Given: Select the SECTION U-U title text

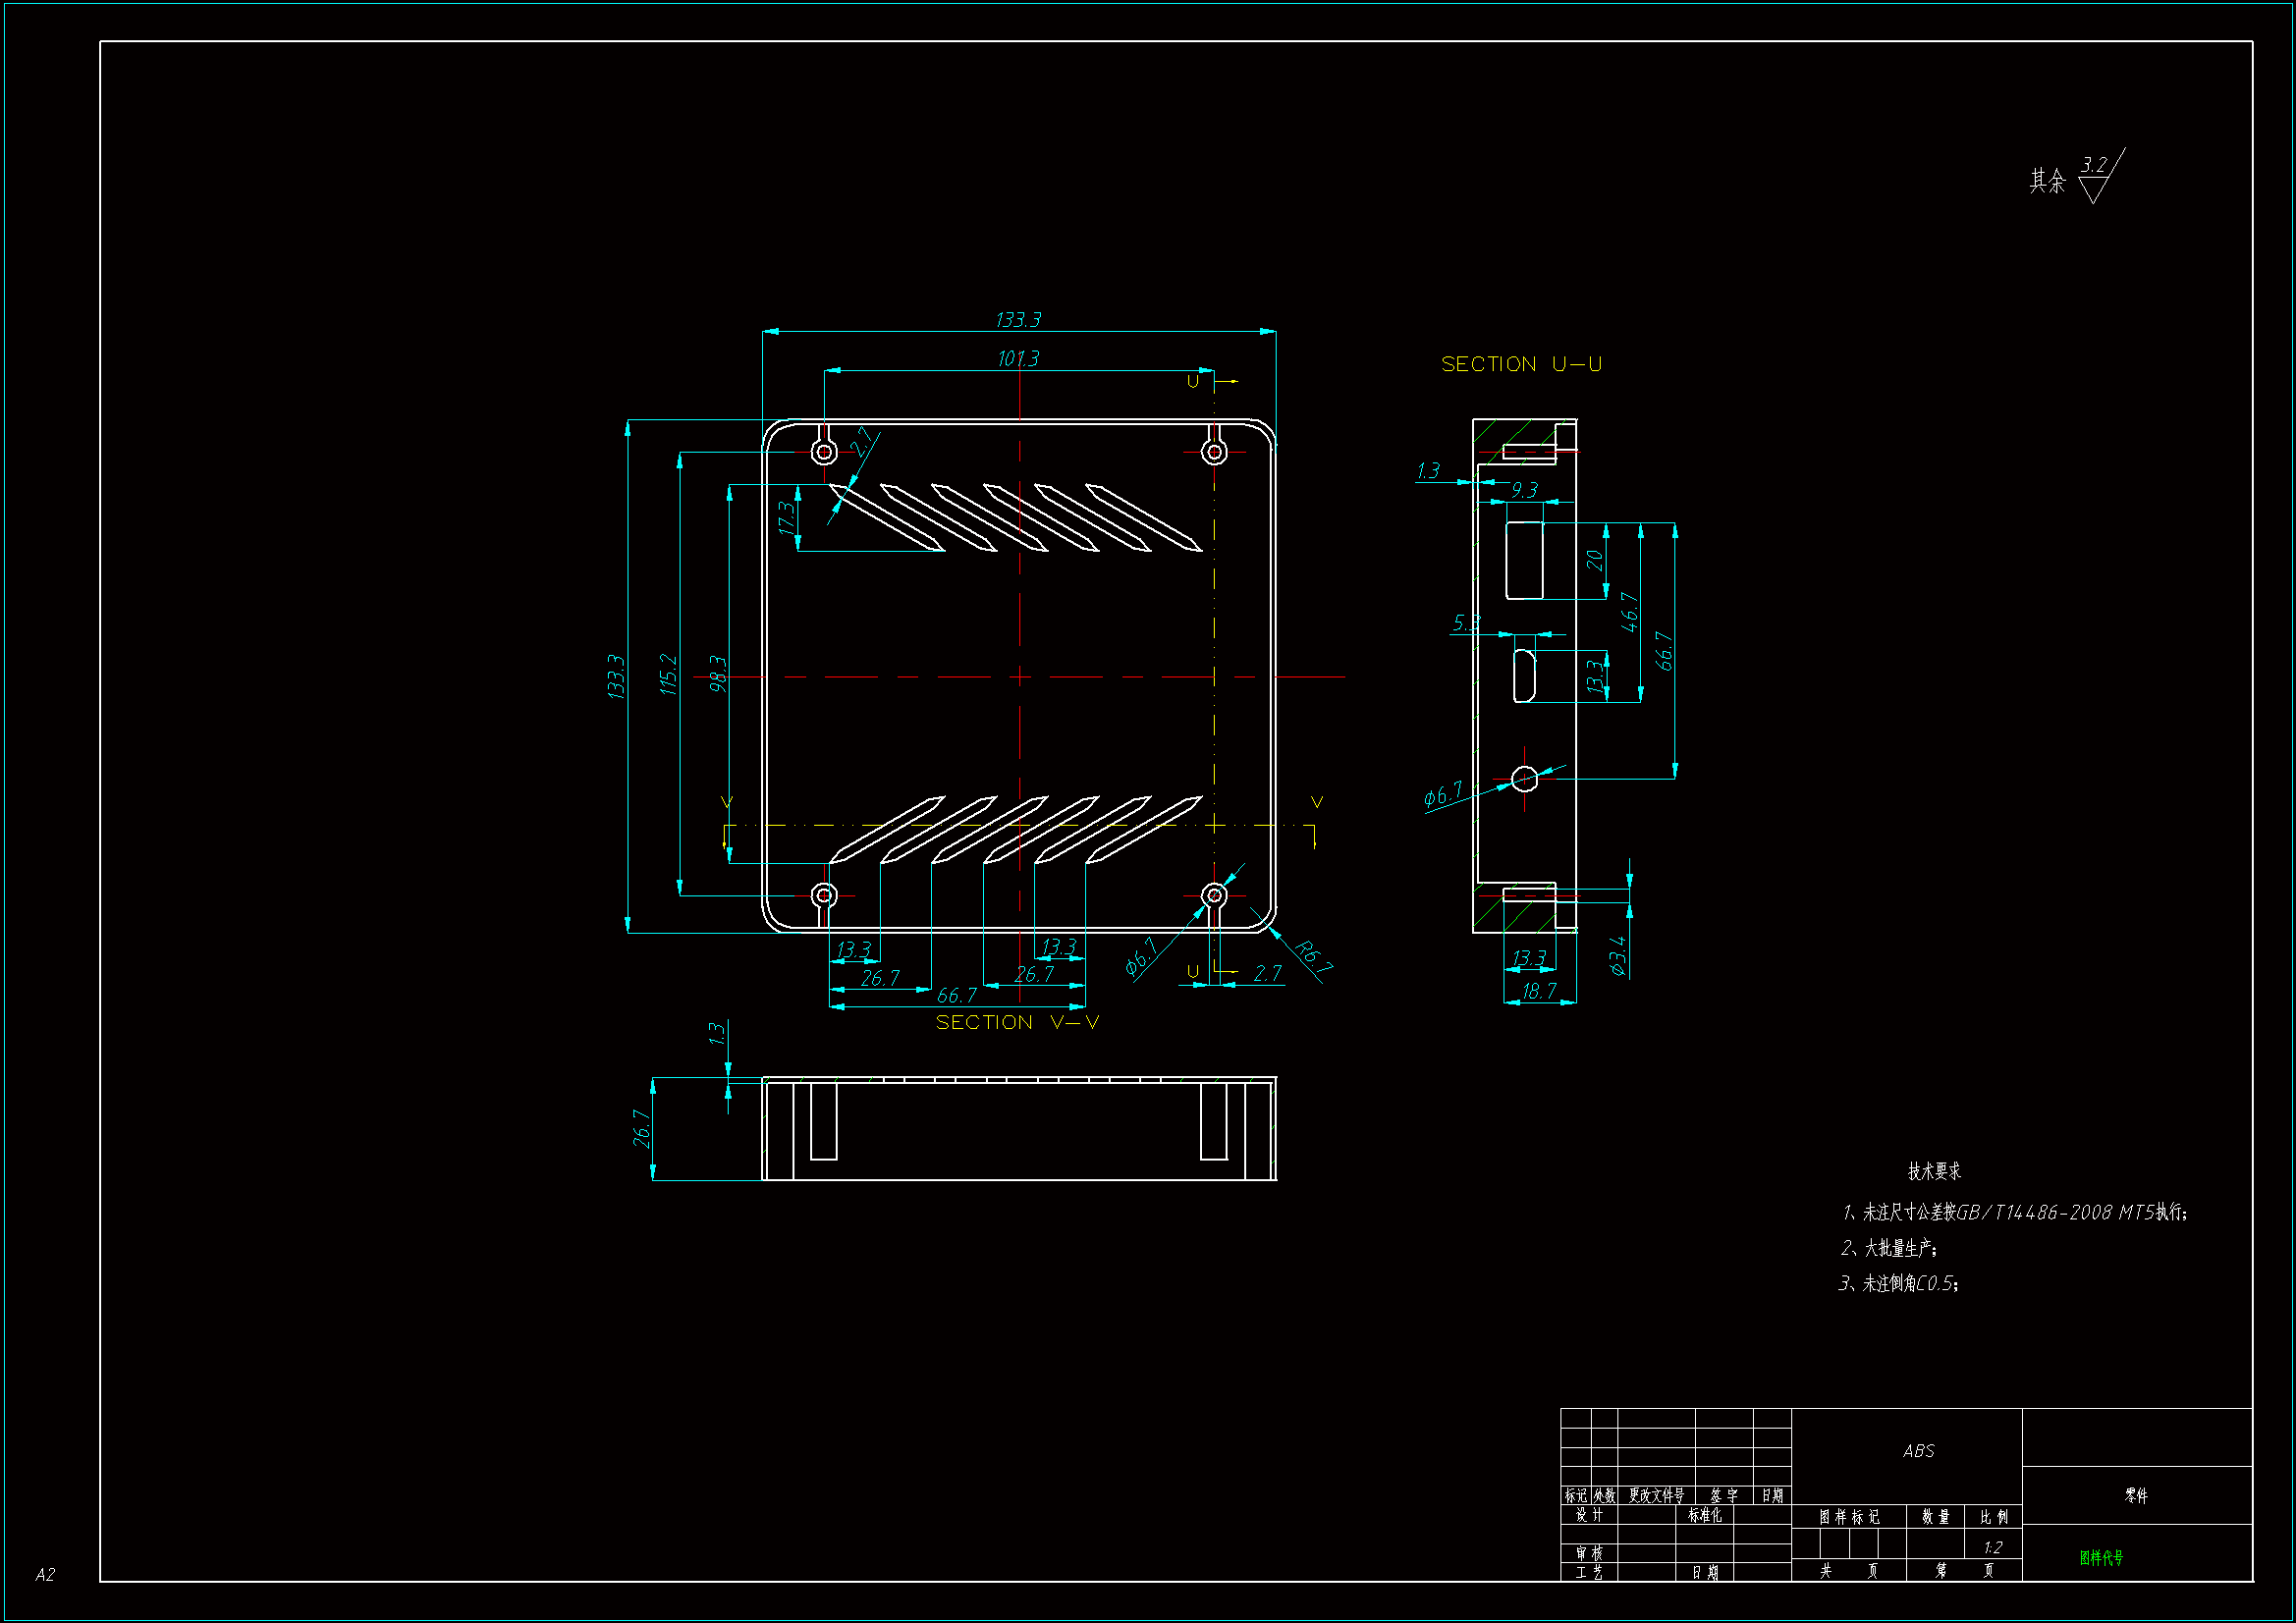Looking at the screenshot, I should 1521,364.
